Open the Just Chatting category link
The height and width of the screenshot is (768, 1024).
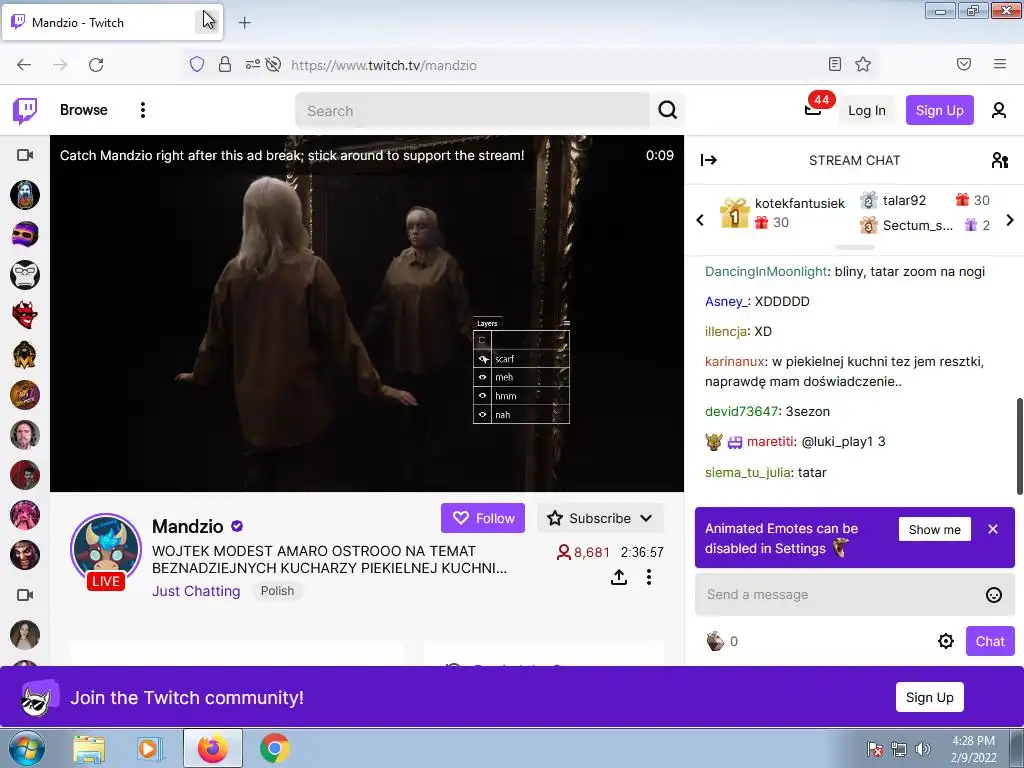point(196,591)
